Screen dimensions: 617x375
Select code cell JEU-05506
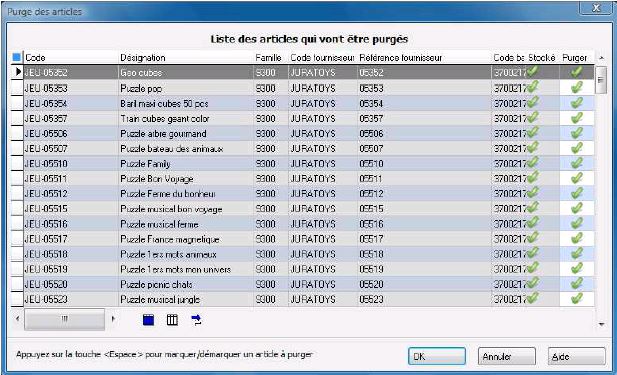[71, 133]
